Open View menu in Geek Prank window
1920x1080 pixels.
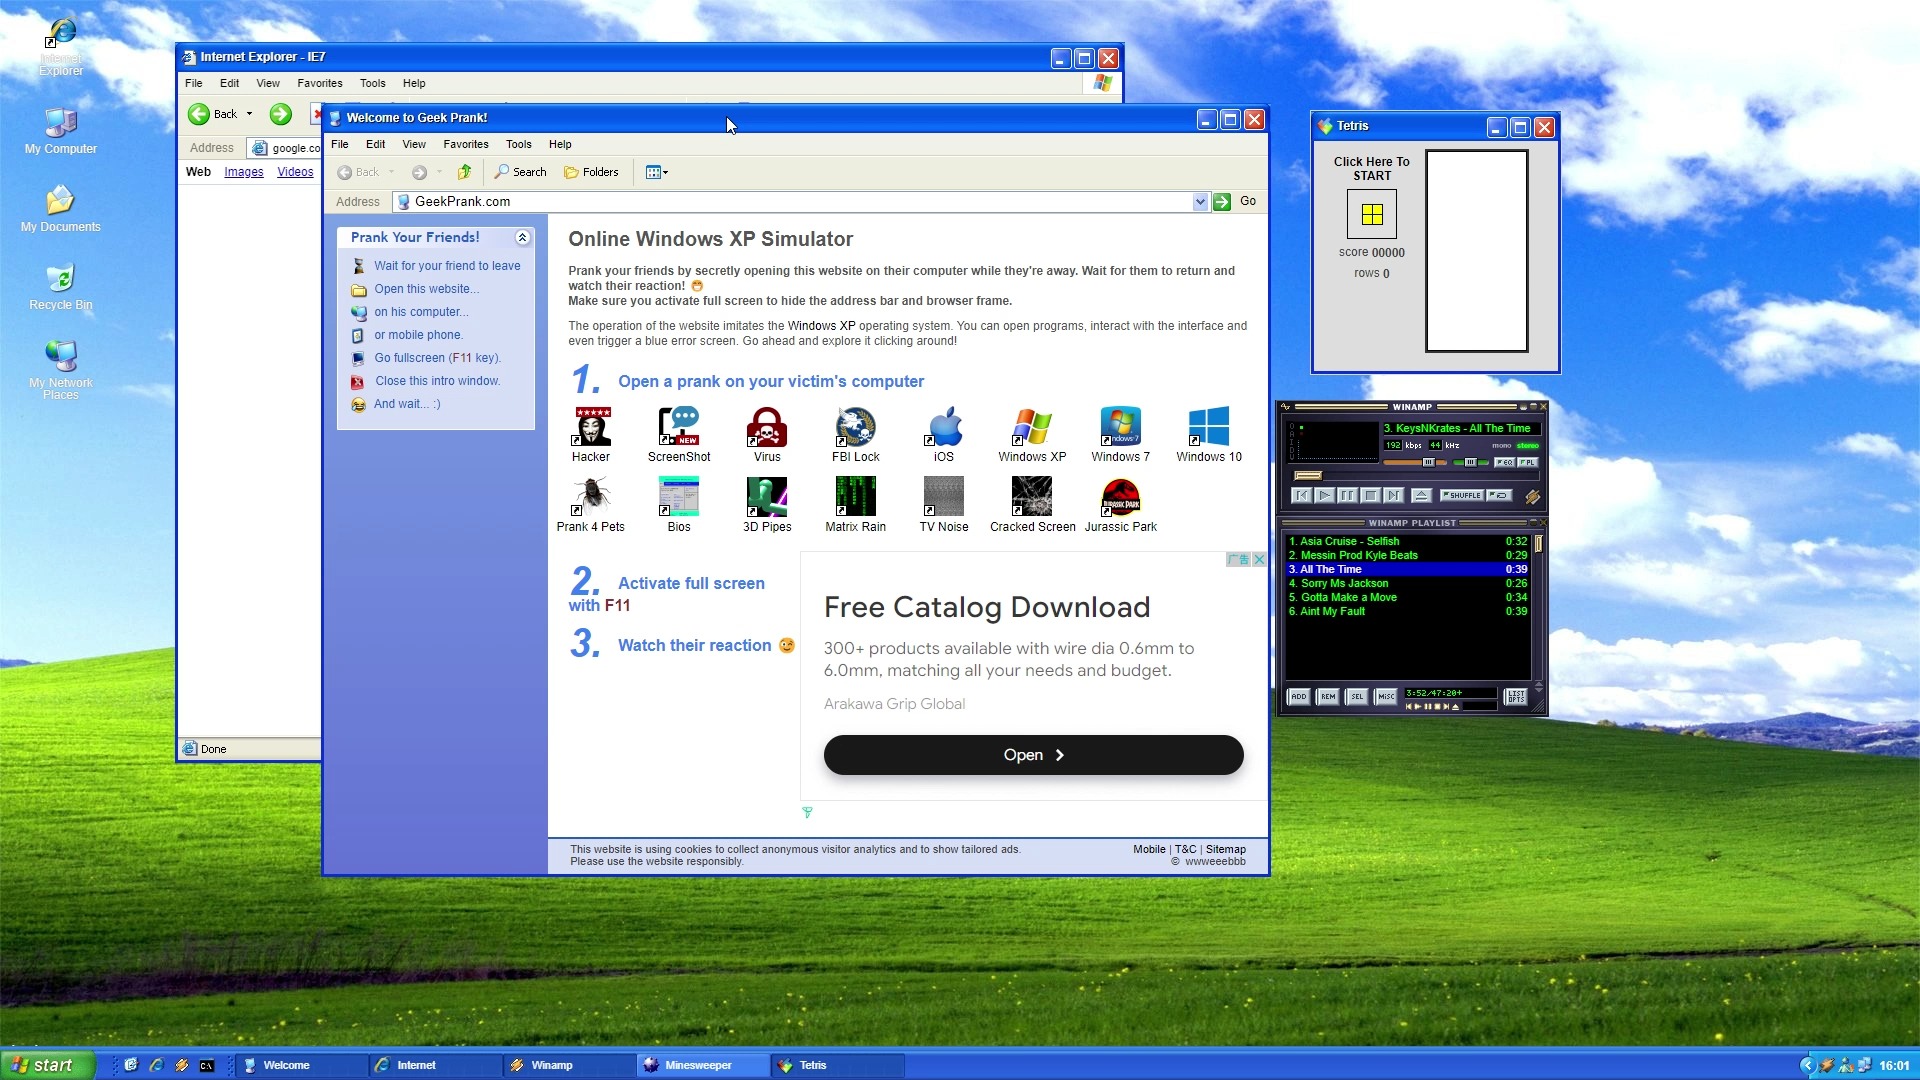click(x=414, y=144)
